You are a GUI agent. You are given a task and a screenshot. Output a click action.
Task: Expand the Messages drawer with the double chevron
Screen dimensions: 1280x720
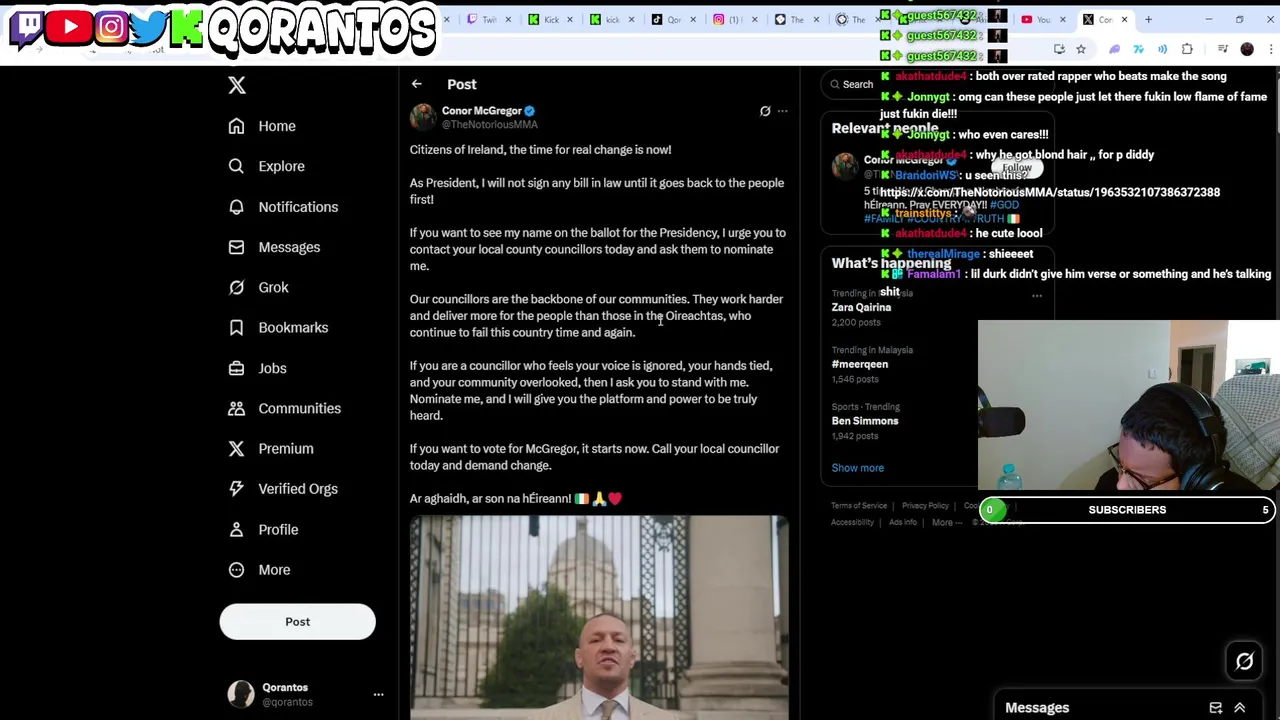1239,708
